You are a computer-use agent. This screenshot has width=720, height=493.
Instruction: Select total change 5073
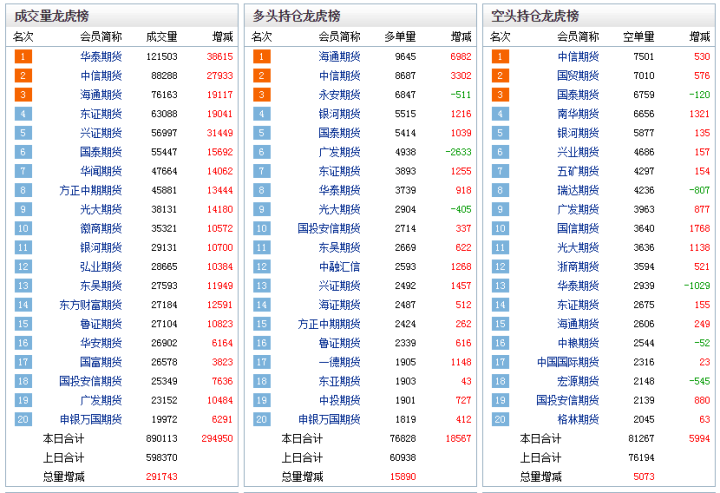point(644,476)
